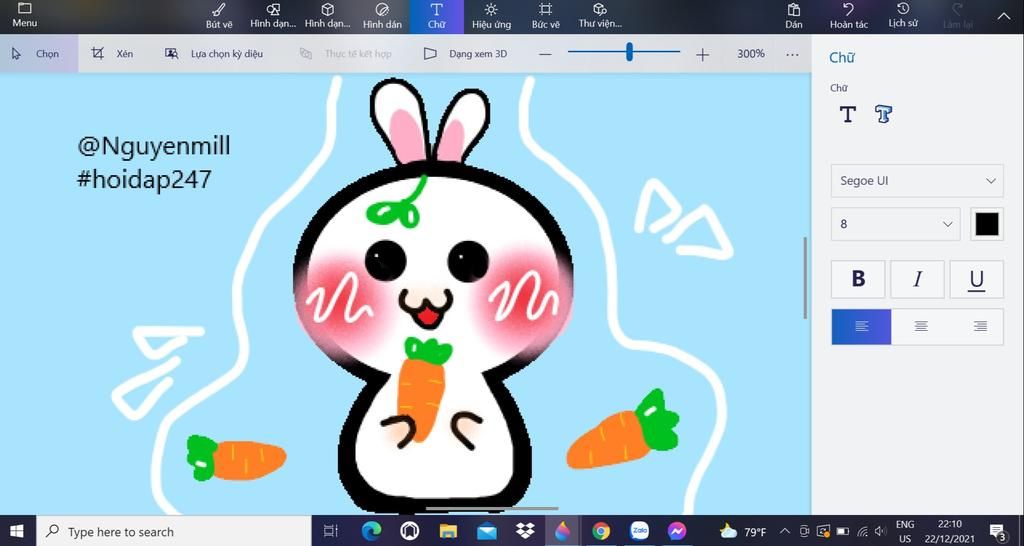Open the Mail app in taskbar

[x=487, y=531]
